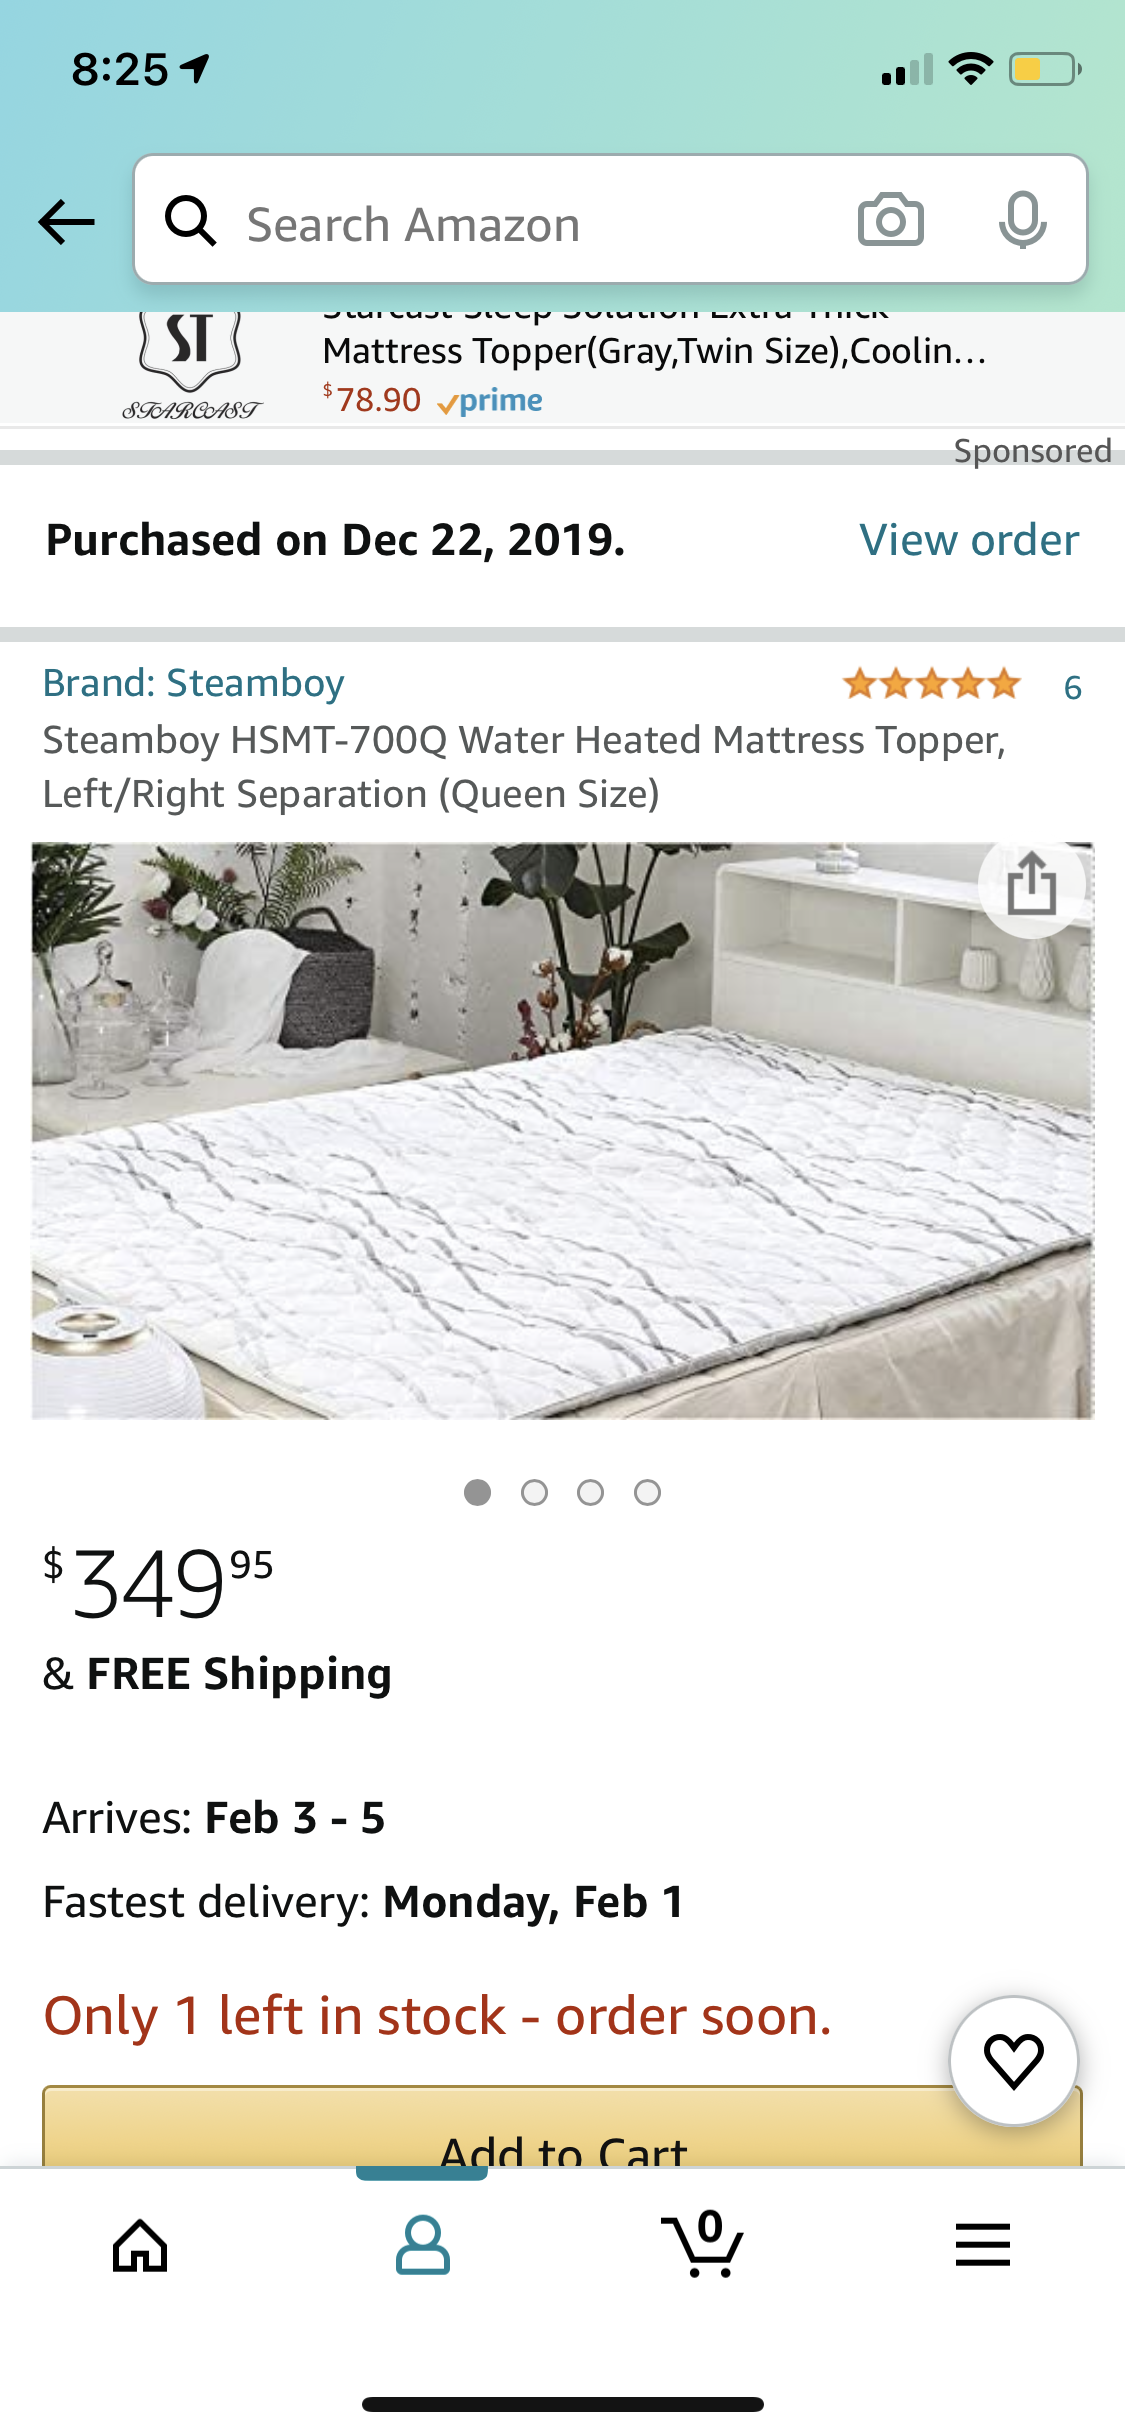Open camera search icon
The width and height of the screenshot is (1125, 2436).
point(890,220)
